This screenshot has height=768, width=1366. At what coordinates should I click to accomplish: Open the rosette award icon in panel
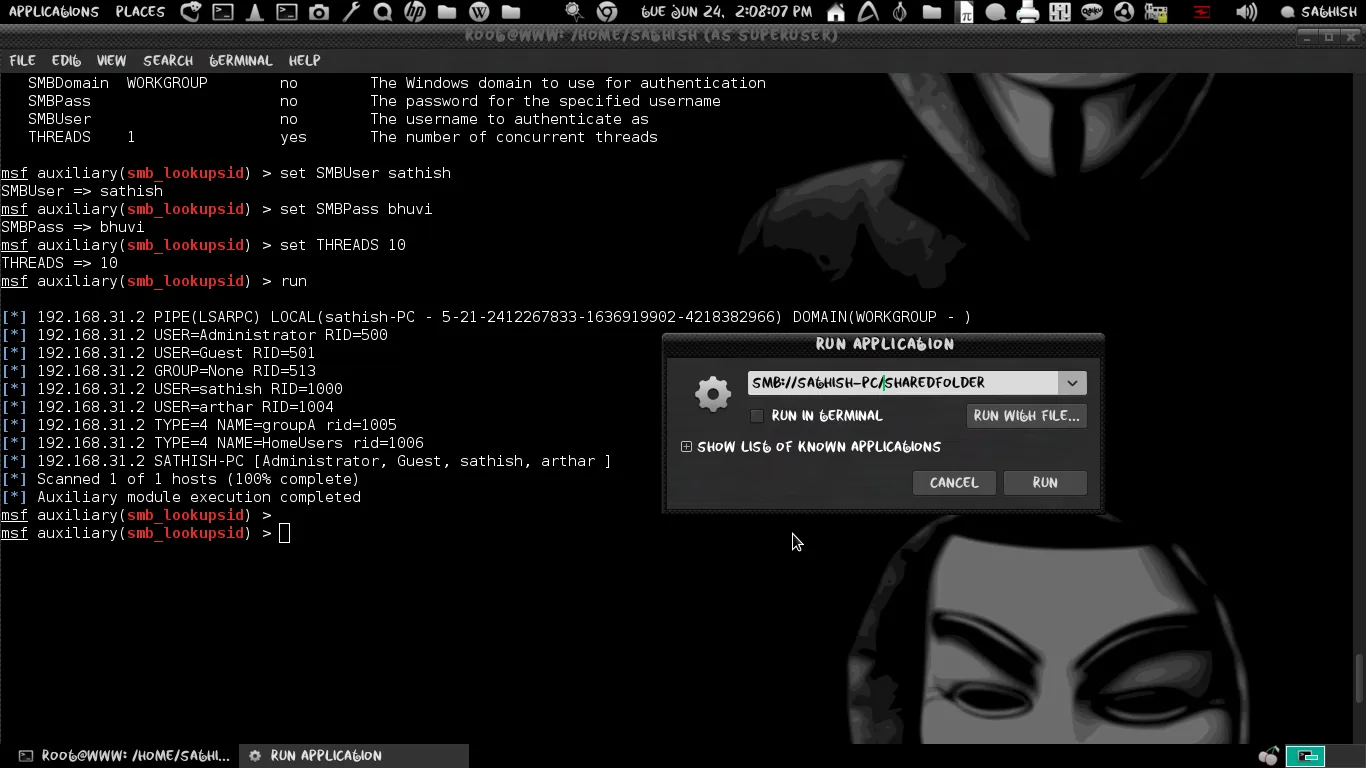tap(574, 12)
